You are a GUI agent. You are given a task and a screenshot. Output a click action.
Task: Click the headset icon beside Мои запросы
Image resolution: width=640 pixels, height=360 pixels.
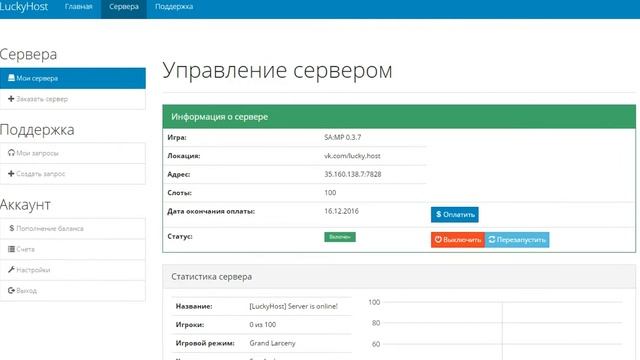11,153
